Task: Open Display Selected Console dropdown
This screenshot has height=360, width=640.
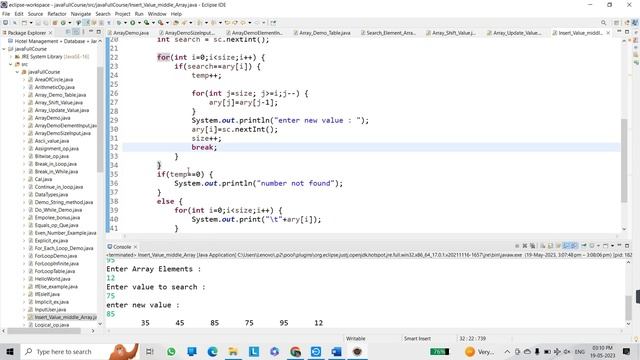Action: [x=599, y=246]
